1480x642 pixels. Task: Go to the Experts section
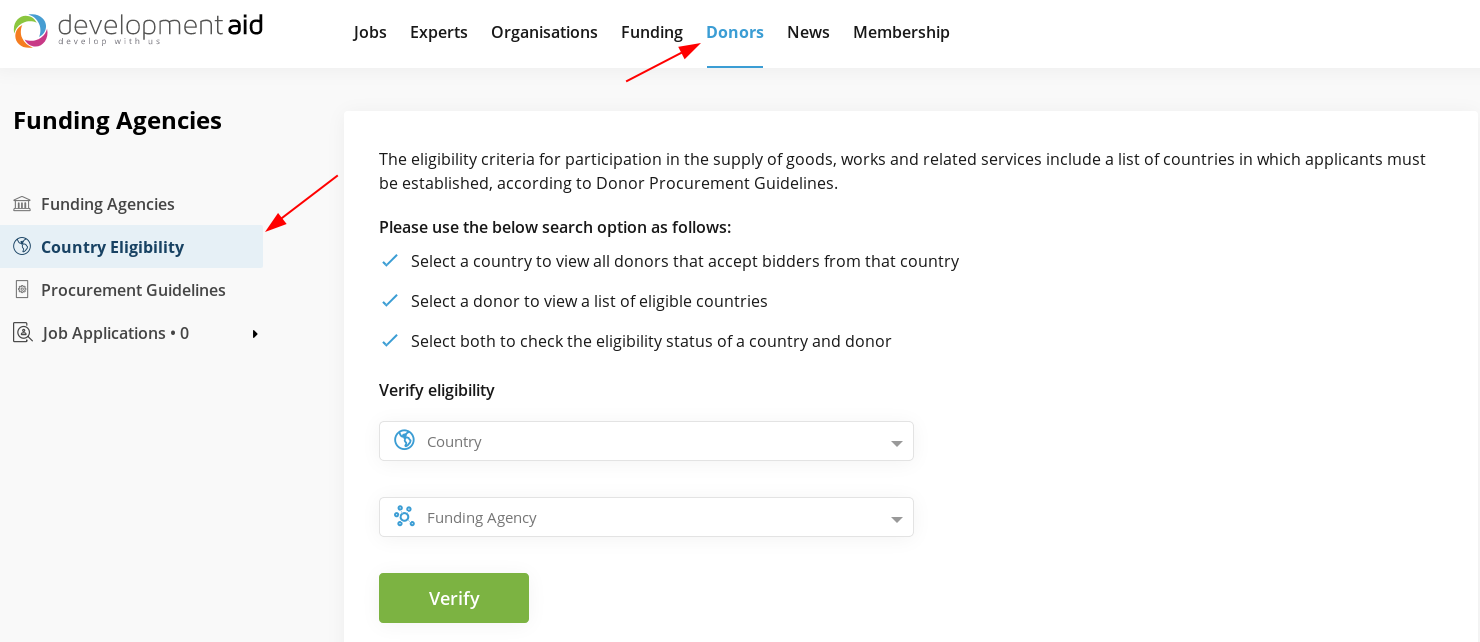(x=439, y=32)
